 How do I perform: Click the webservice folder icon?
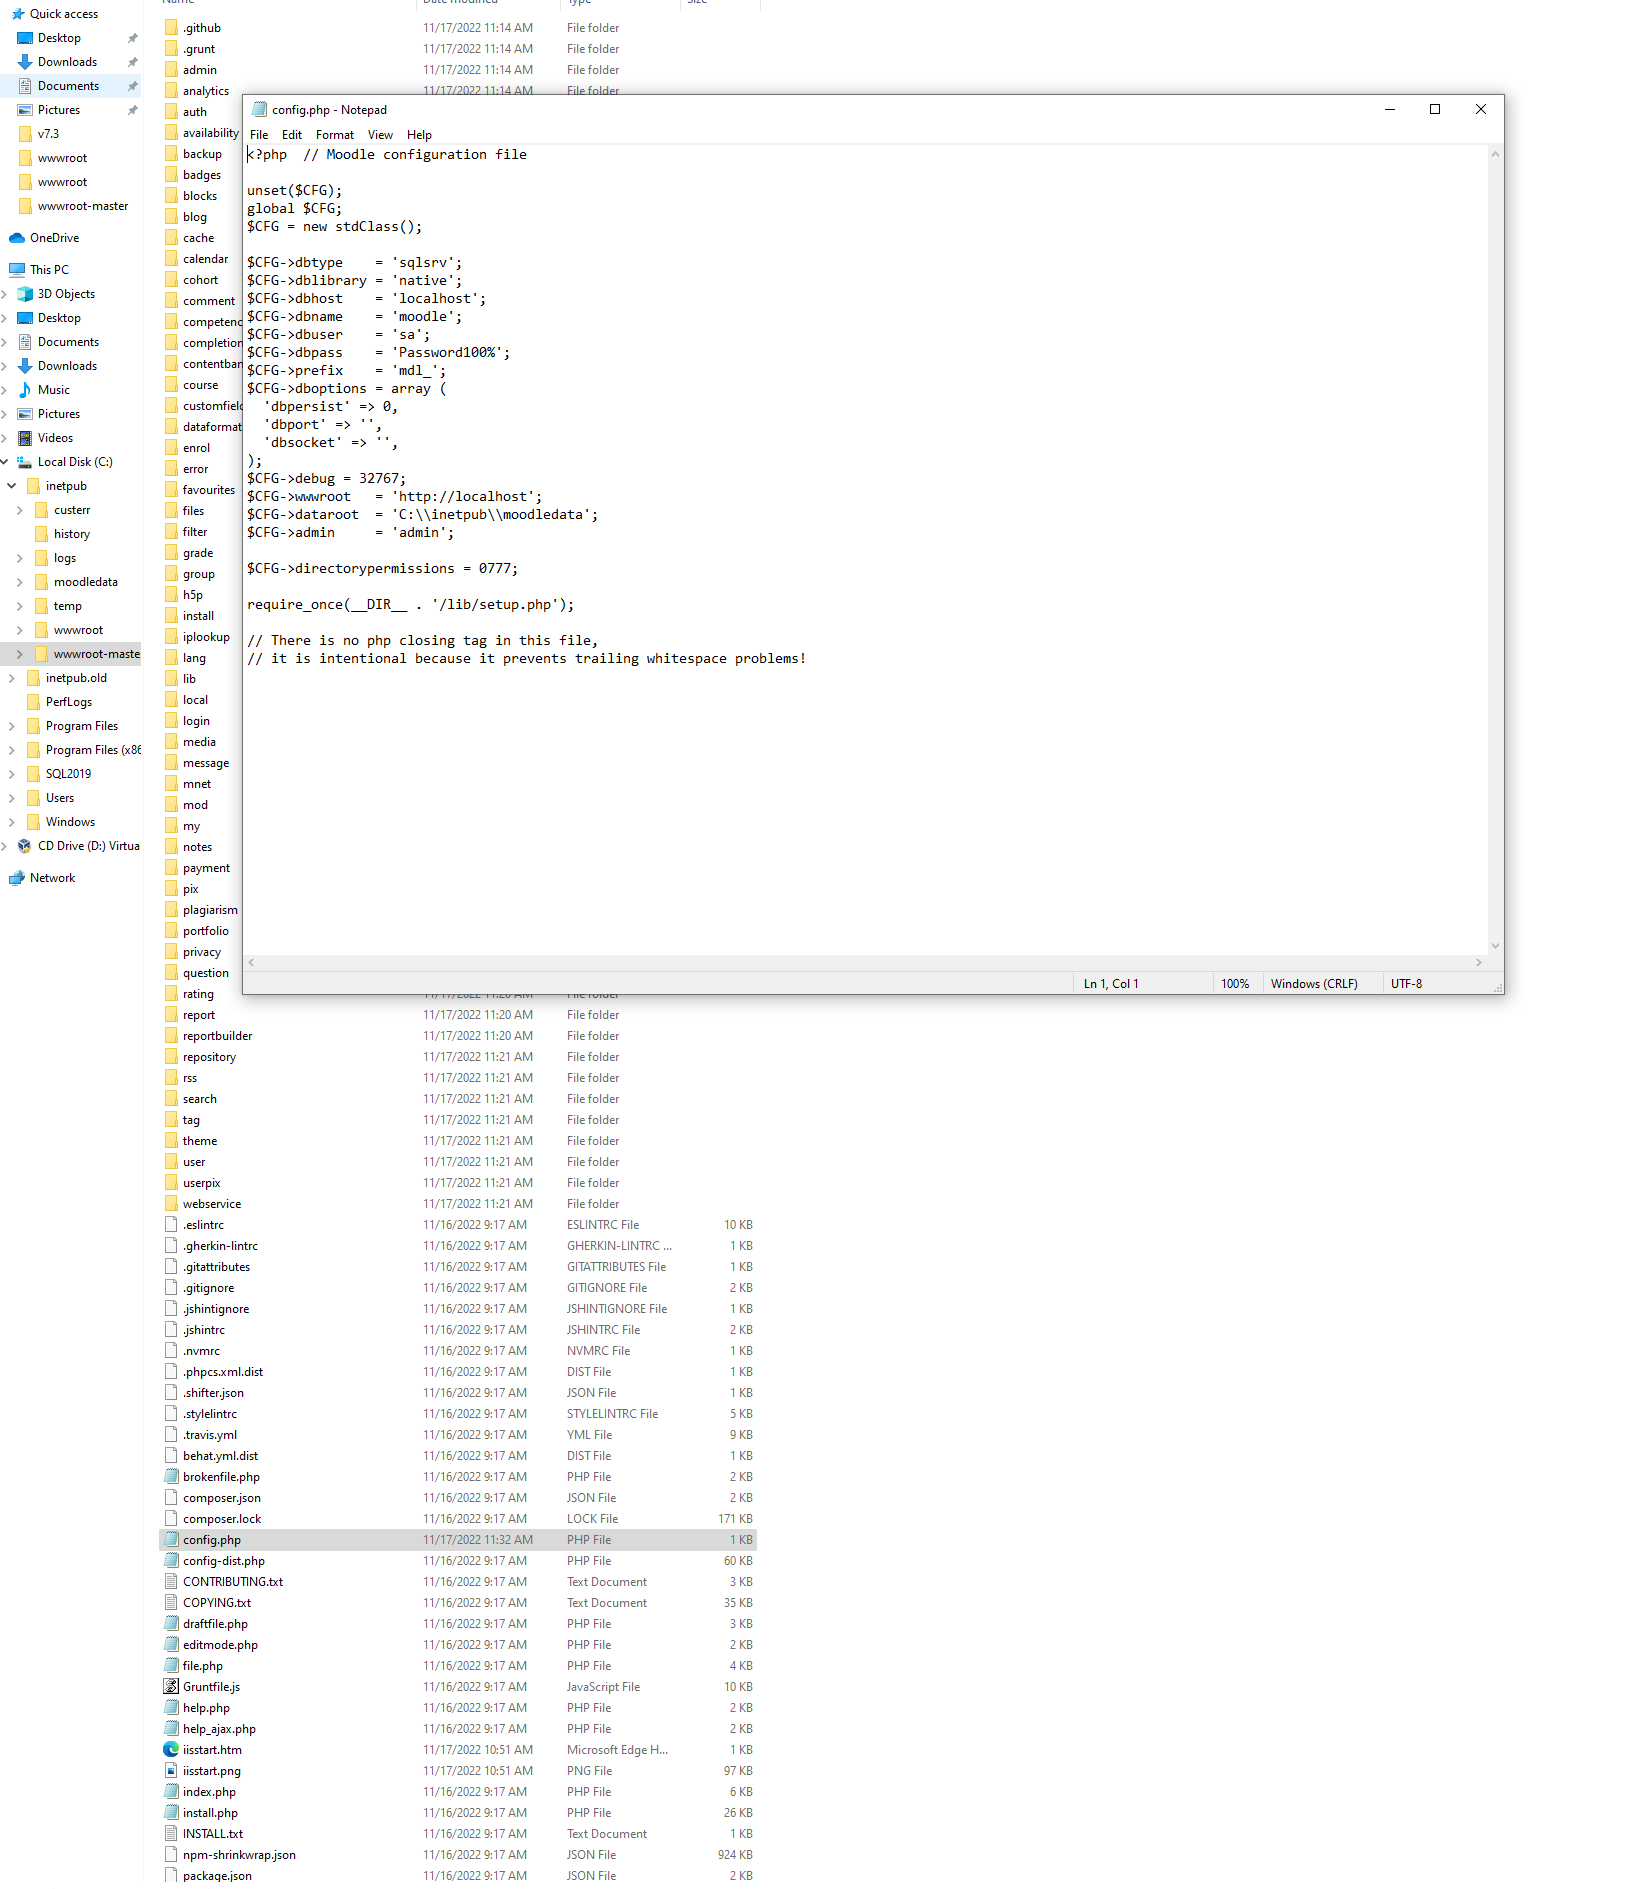tap(171, 1204)
